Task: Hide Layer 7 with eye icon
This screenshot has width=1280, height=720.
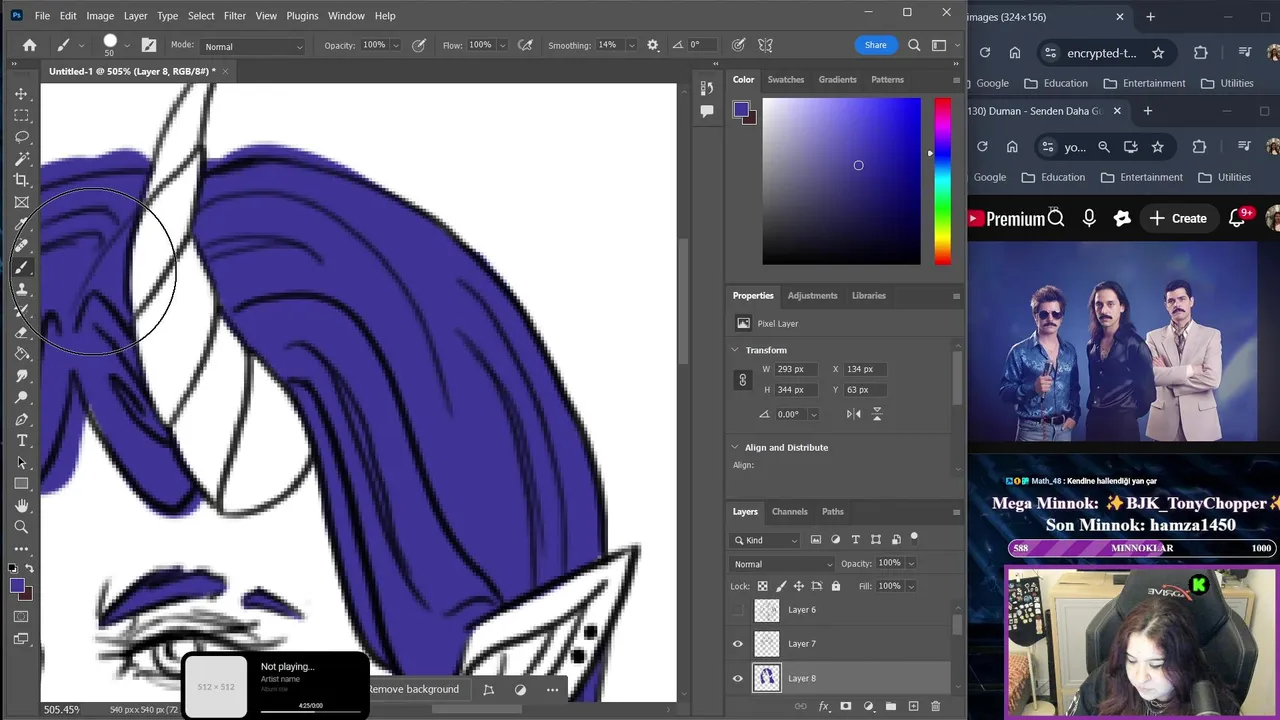Action: pyautogui.click(x=738, y=644)
